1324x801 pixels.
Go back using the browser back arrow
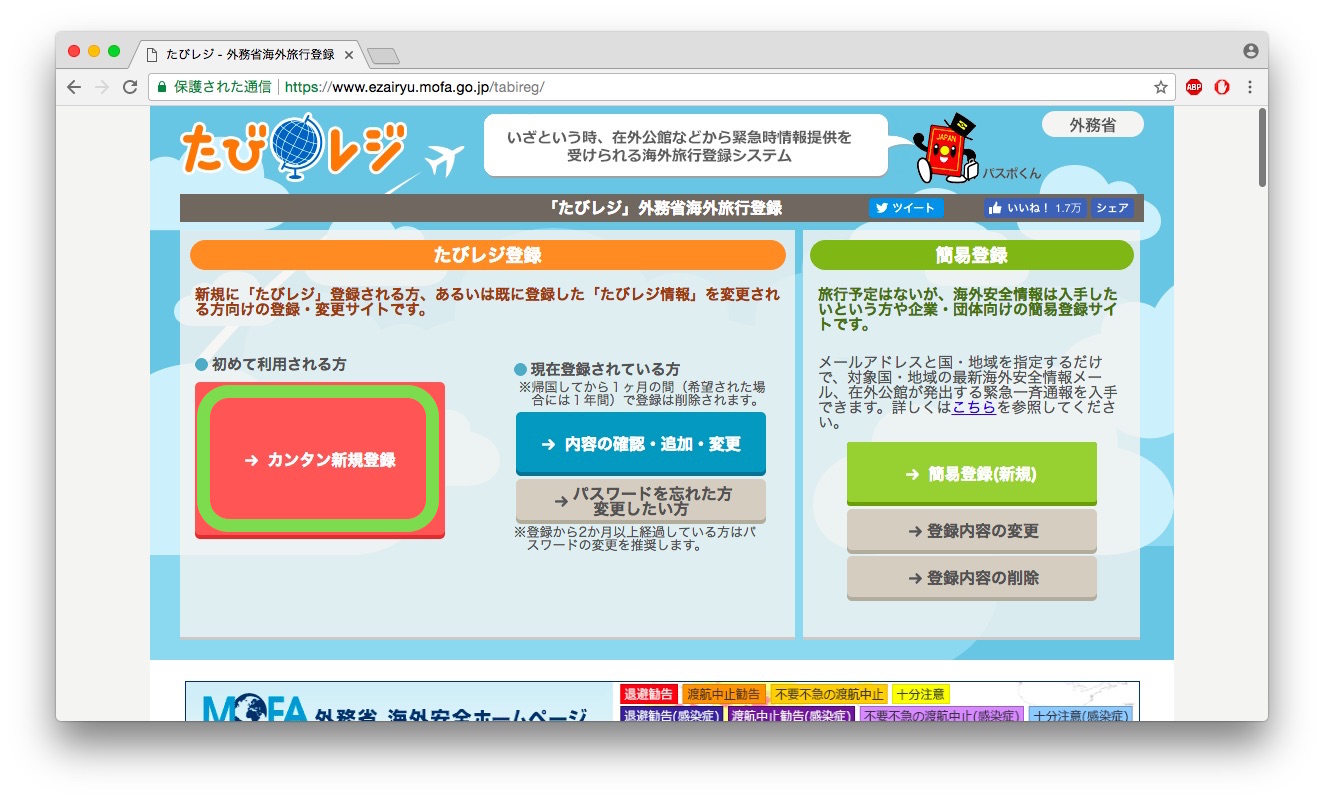(74, 87)
